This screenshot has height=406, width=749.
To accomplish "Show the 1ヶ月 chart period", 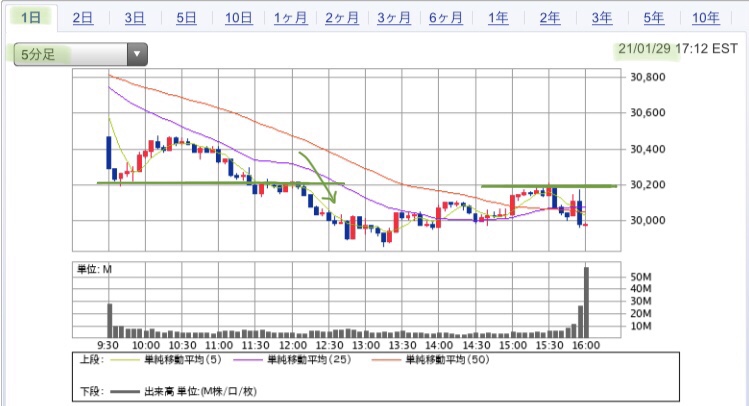I will [x=290, y=18].
